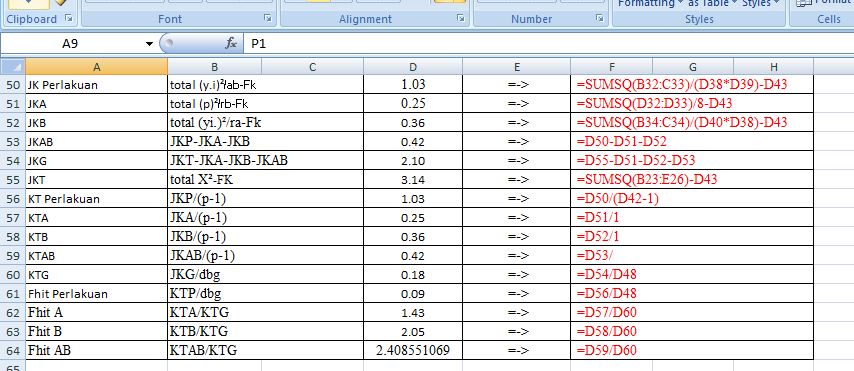Click the value 2.10 in JKG row

pos(413,161)
